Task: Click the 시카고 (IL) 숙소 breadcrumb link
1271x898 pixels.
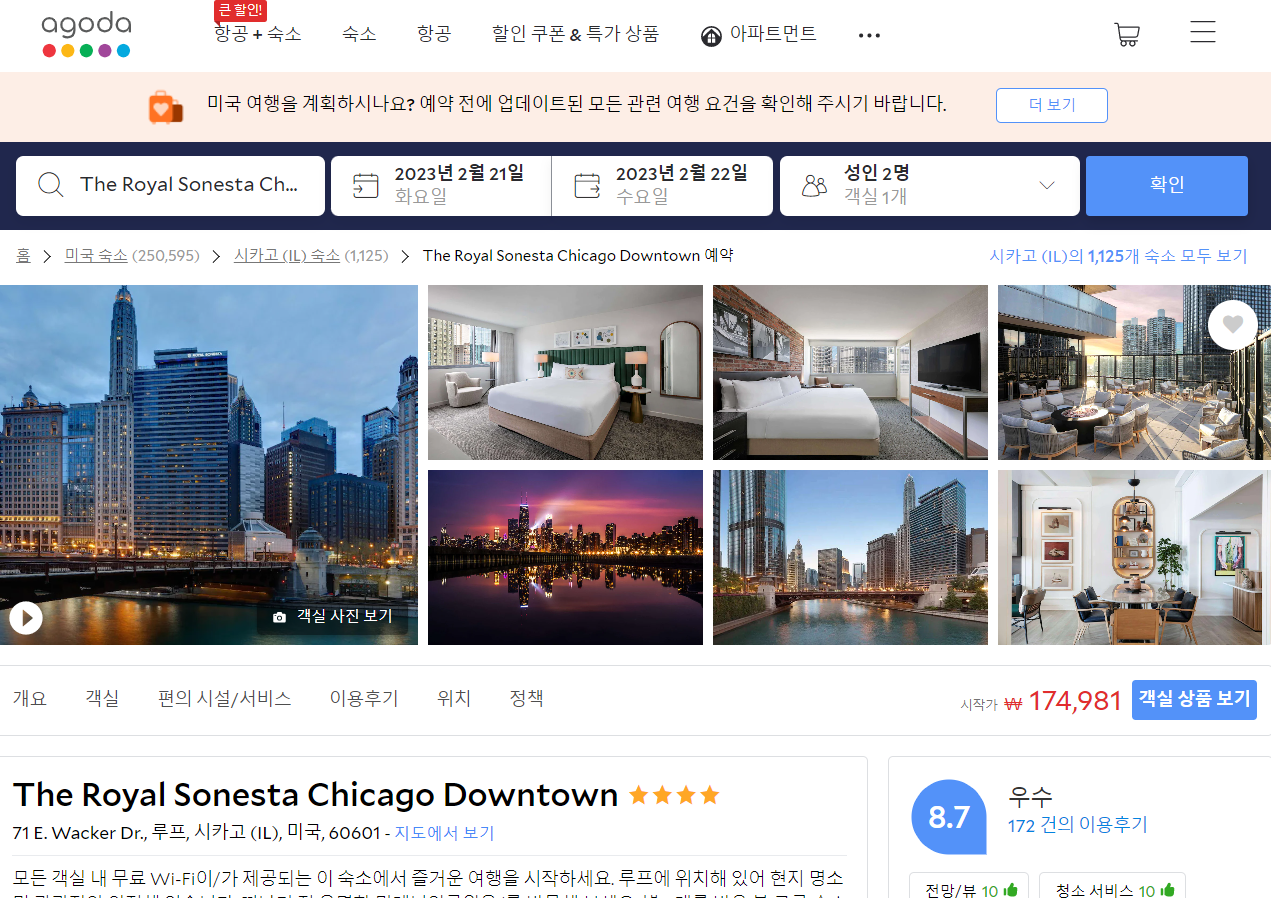Action: click(x=287, y=256)
